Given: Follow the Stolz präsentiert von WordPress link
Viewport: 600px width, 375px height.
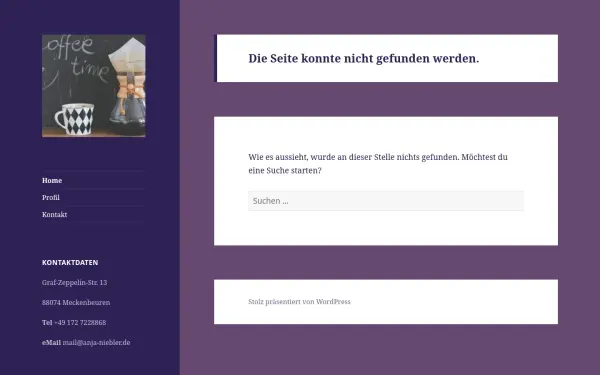Looking at the screenshot, I should [x=299, y=302].
